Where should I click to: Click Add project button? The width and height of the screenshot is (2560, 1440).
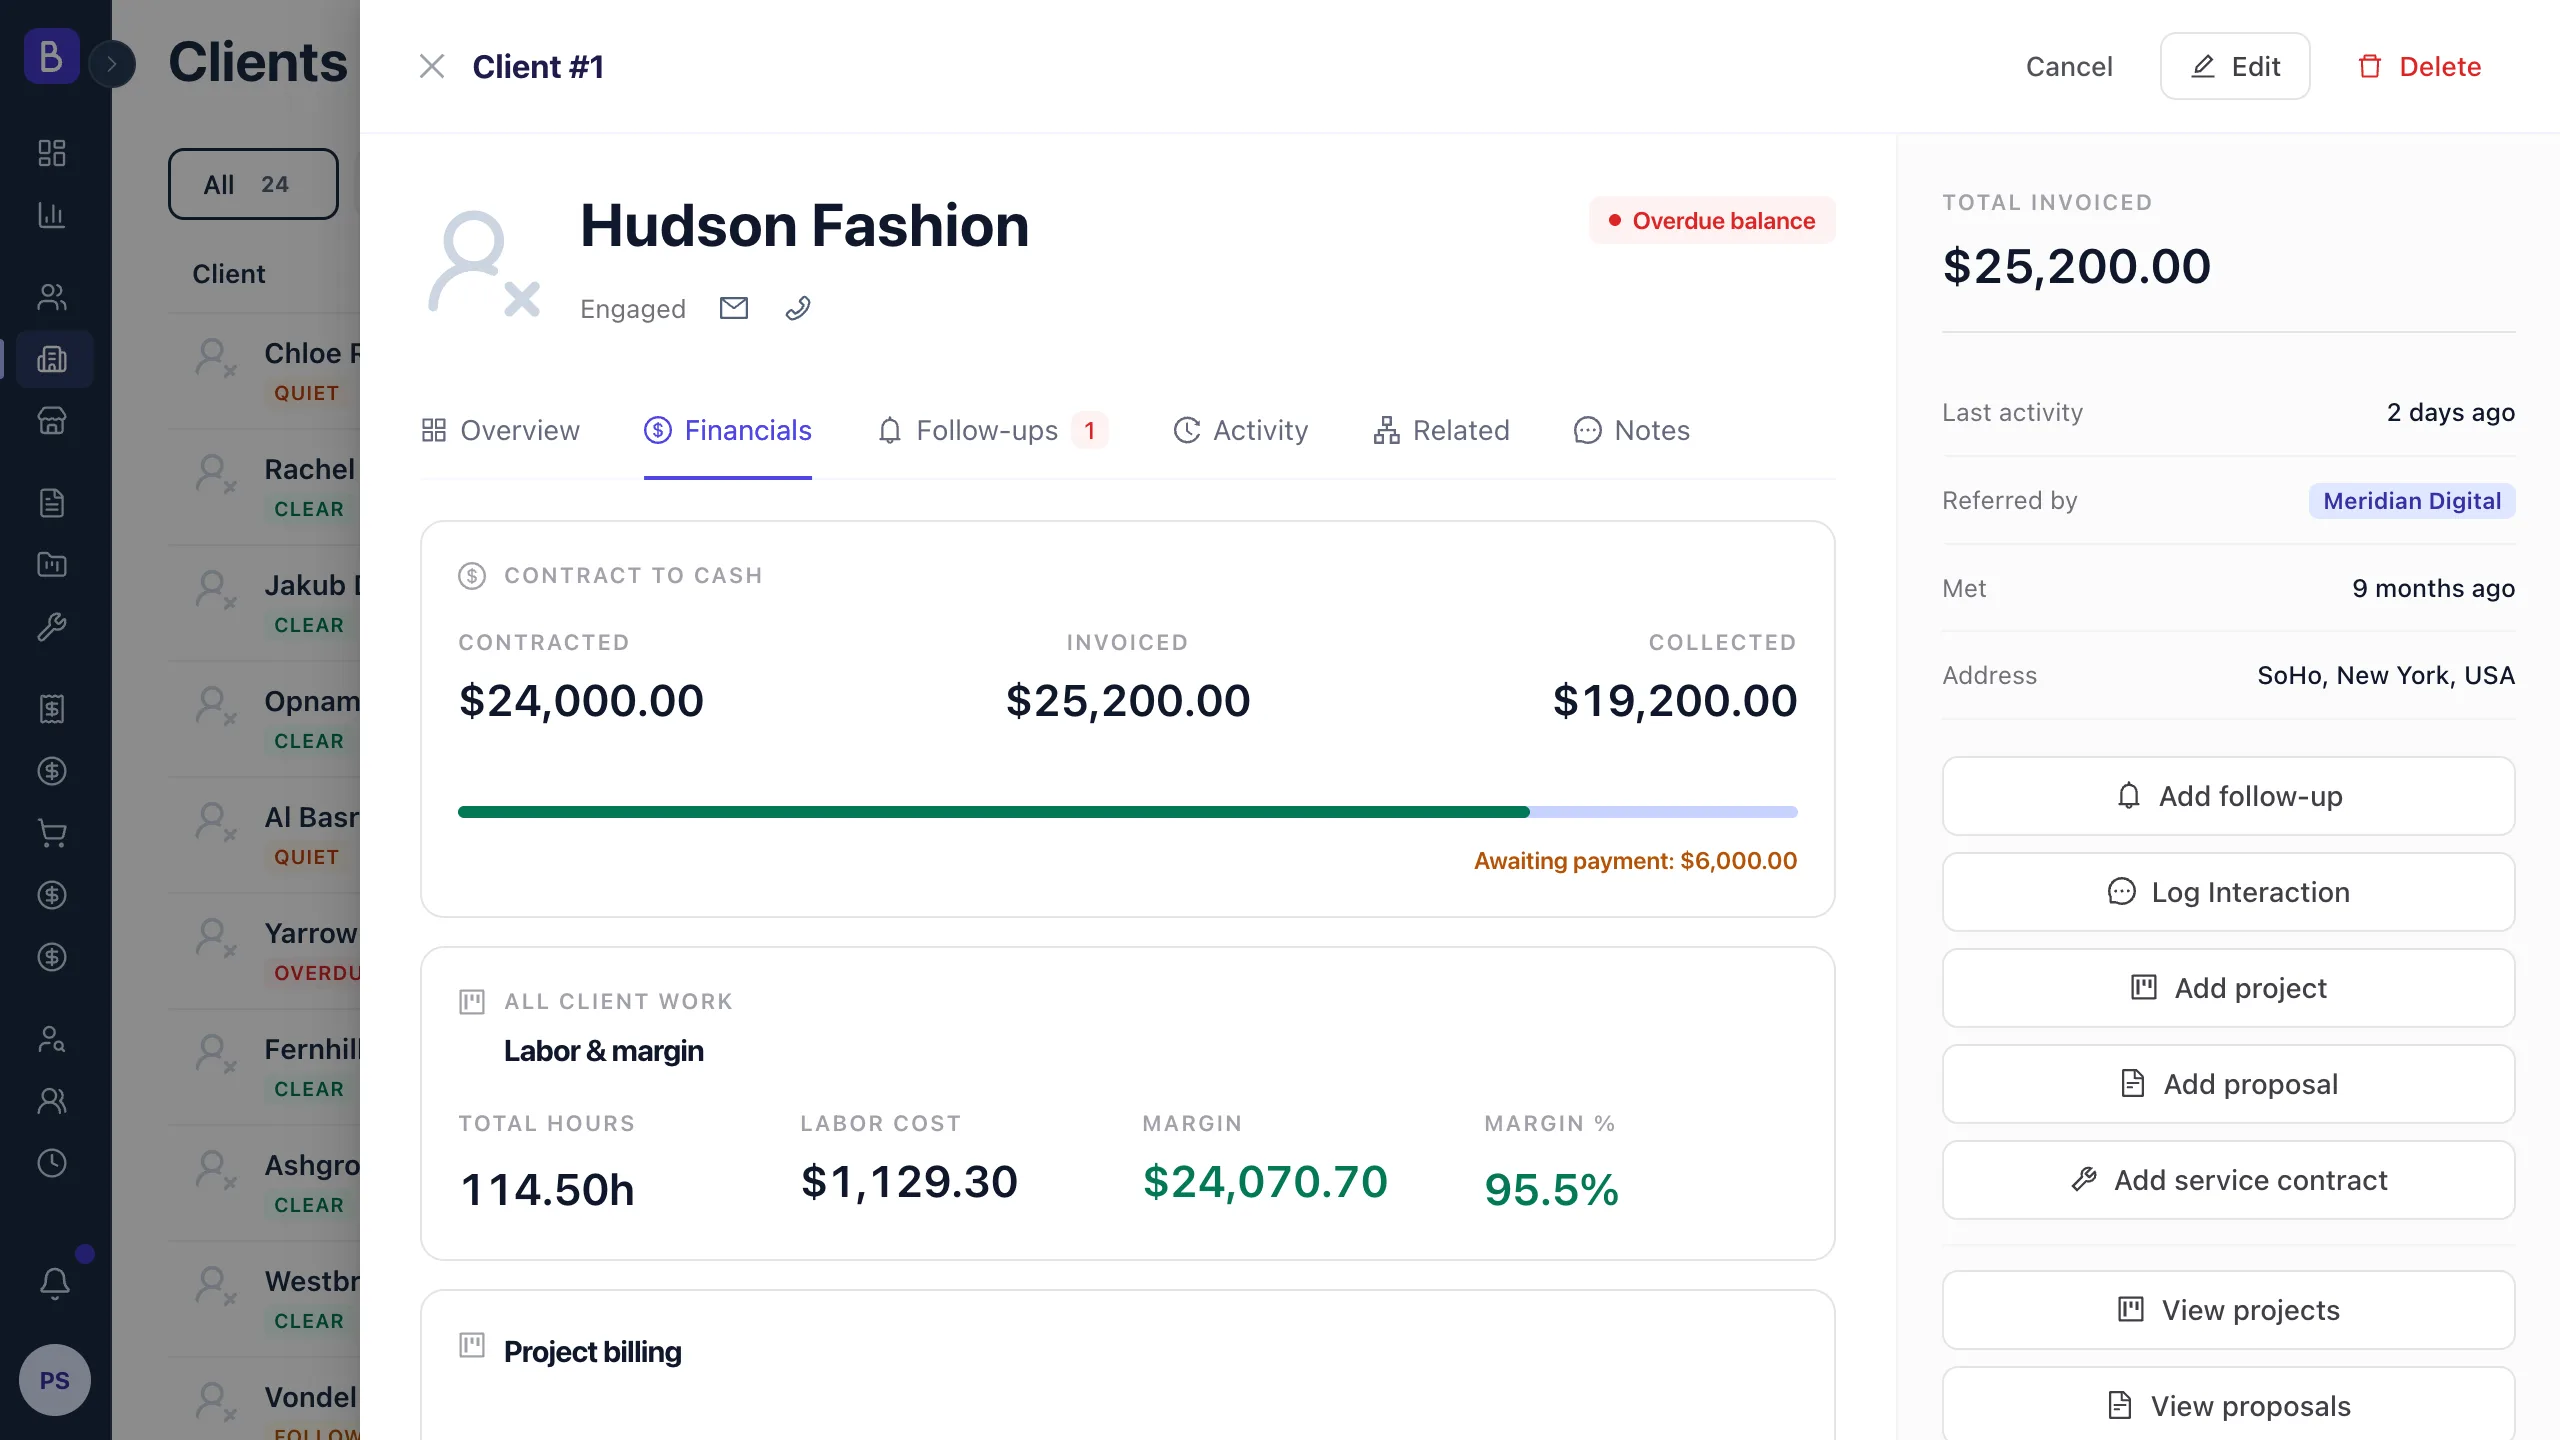(x=2228, y=988)
